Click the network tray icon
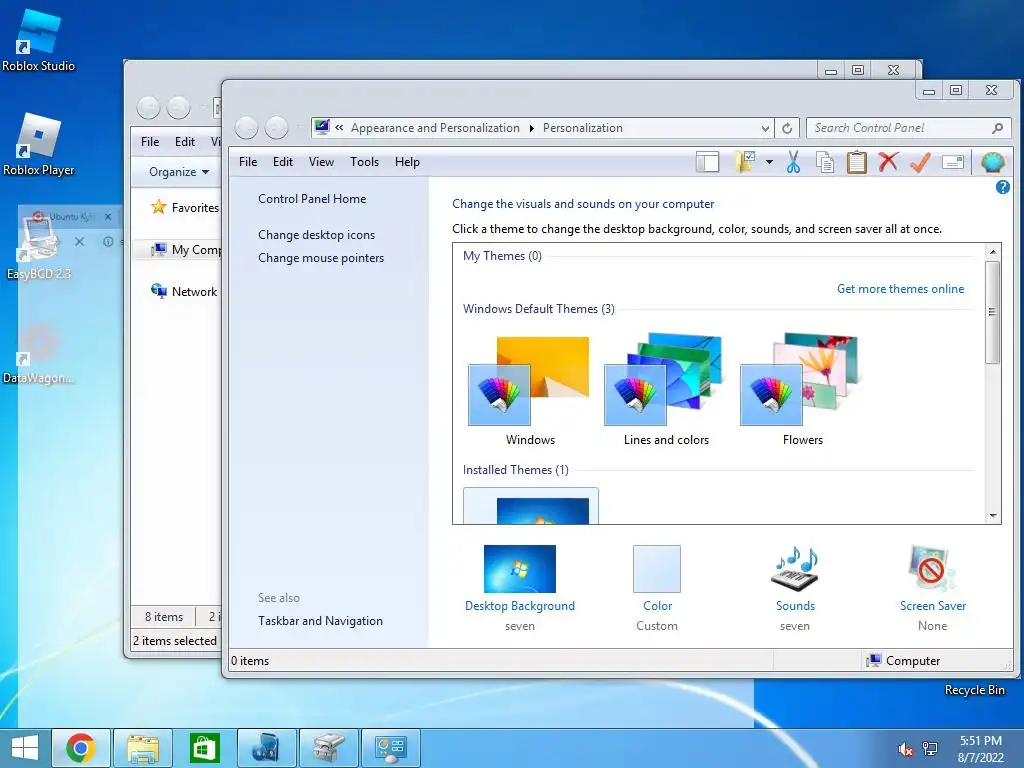The image size is (1024, 768). click(x=930, y=749)
